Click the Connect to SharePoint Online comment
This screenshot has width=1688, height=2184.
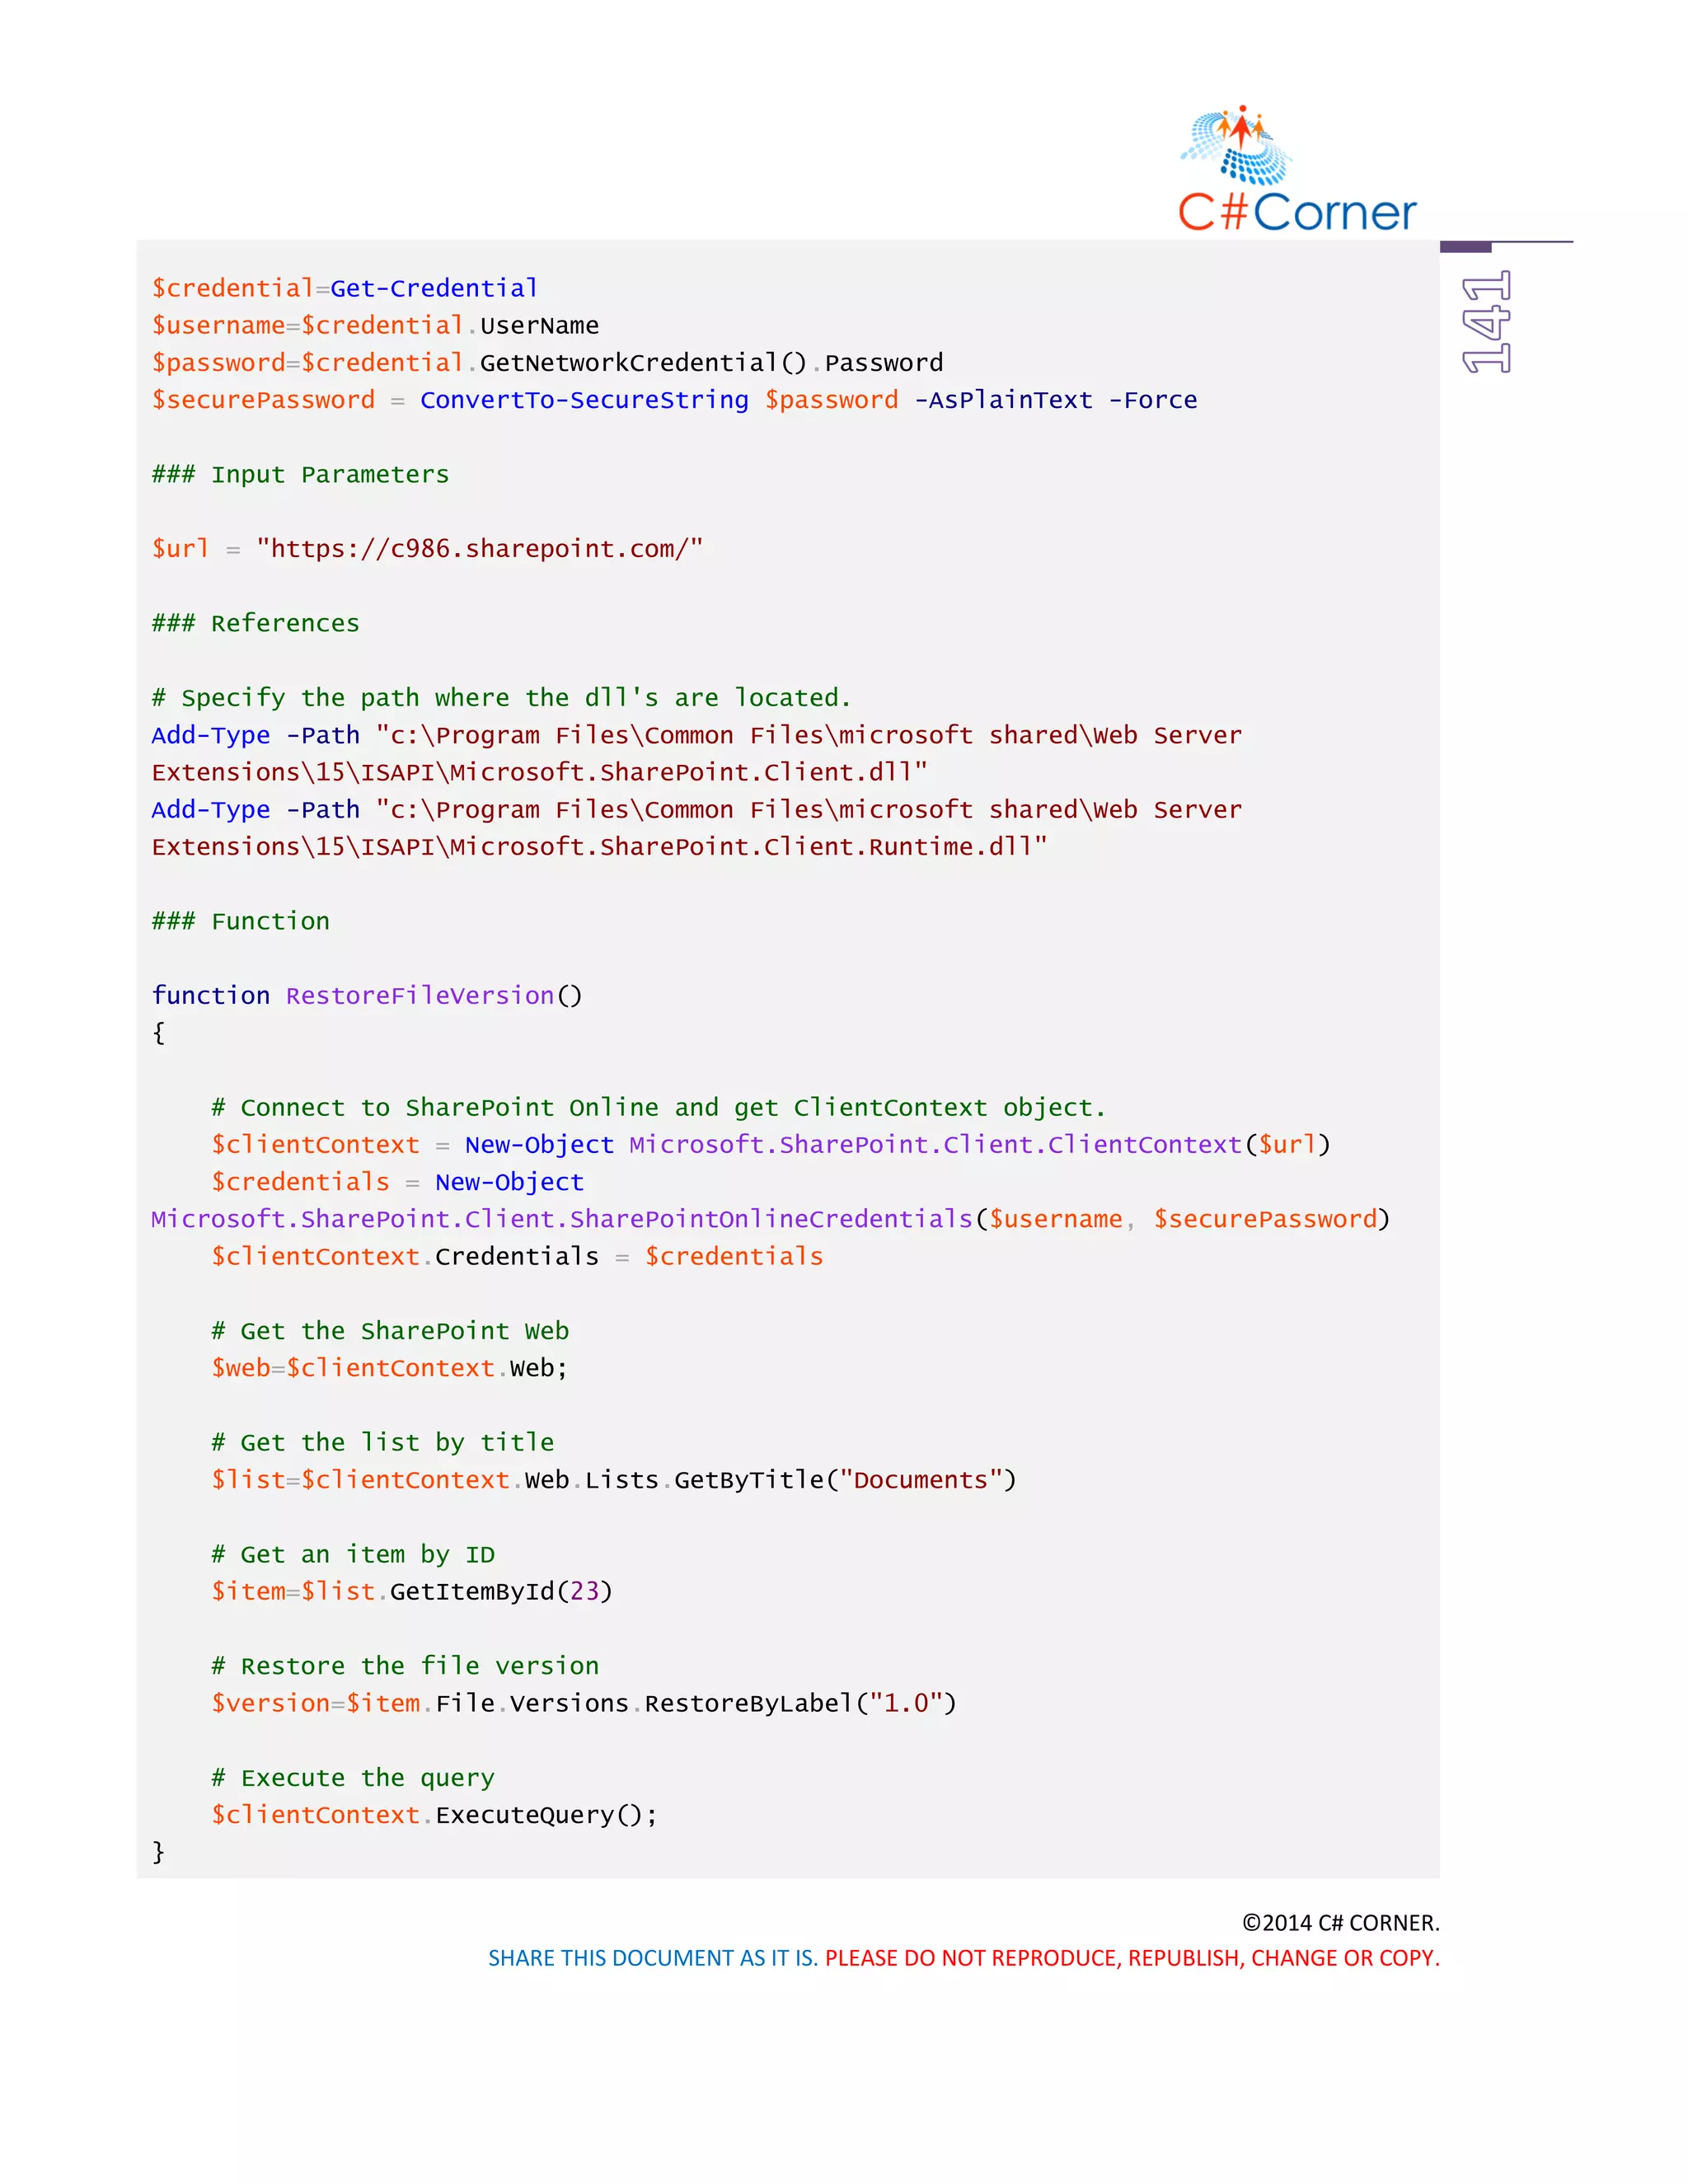658,1108
